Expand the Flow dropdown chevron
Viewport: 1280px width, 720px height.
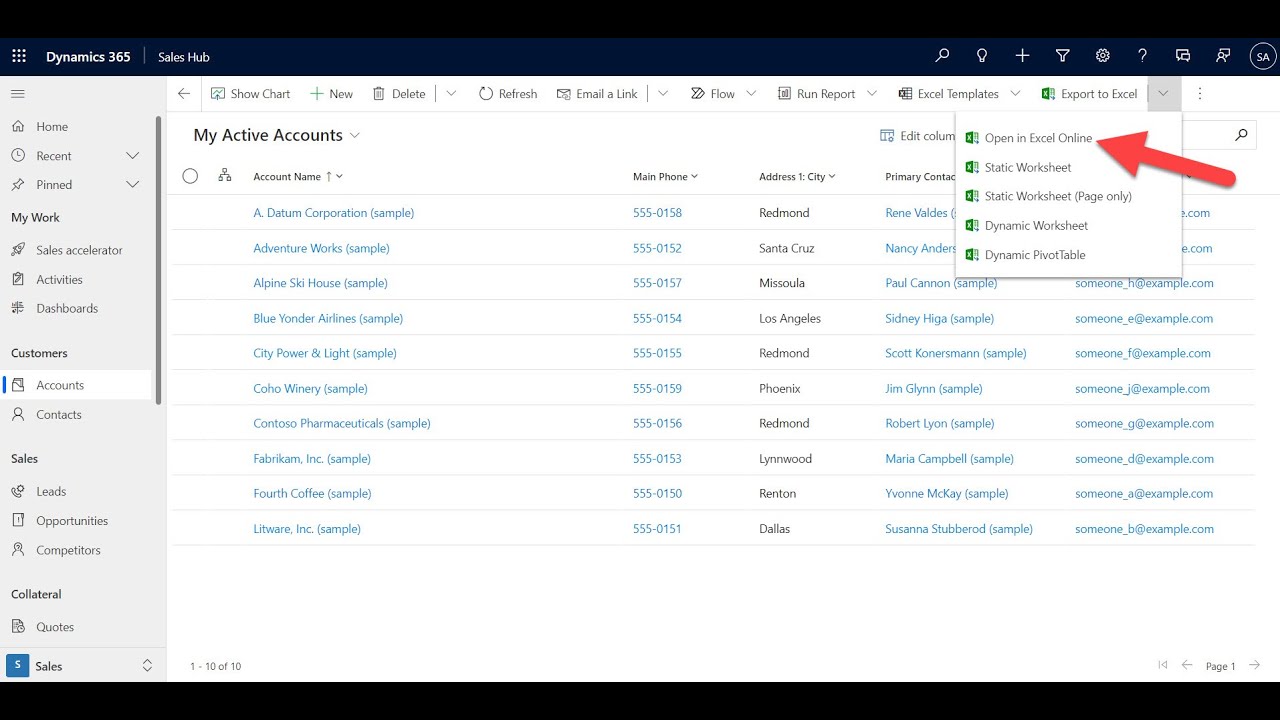(x=752, y=94)
